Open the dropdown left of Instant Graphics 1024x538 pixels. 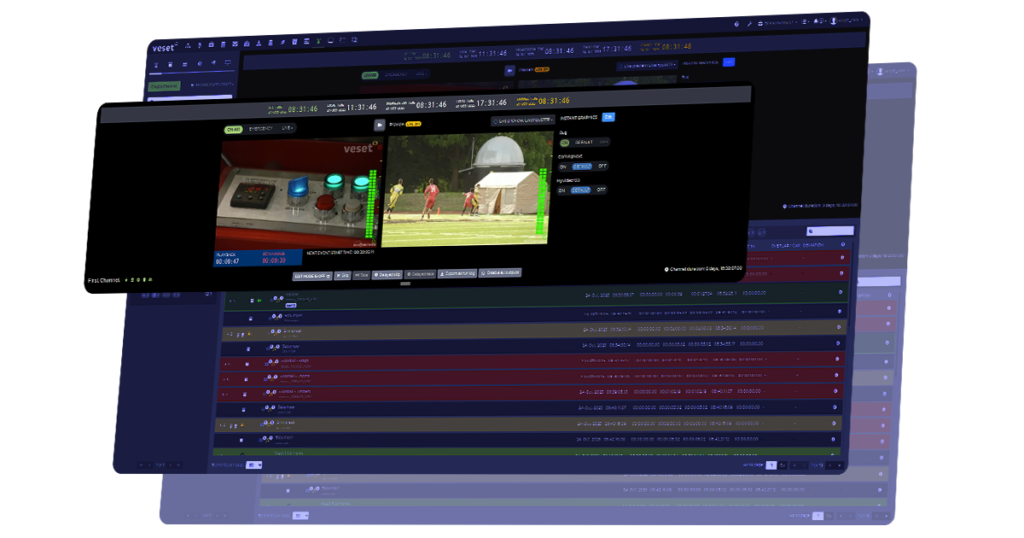(522, 121)
